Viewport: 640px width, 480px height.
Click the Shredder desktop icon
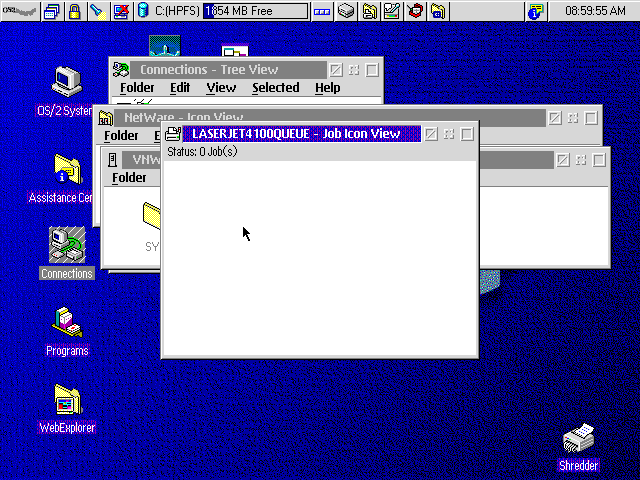(578, 439)
